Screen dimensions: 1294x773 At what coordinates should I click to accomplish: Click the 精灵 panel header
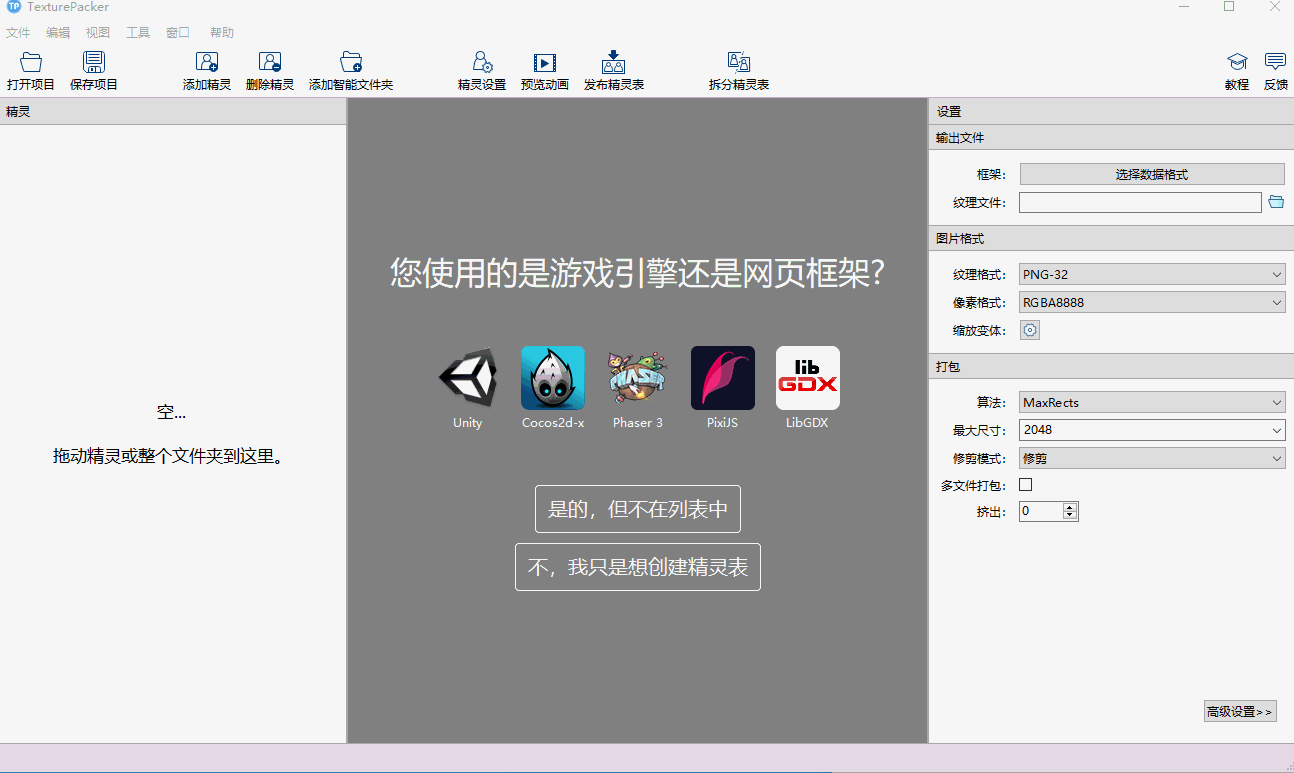(173, 111)
